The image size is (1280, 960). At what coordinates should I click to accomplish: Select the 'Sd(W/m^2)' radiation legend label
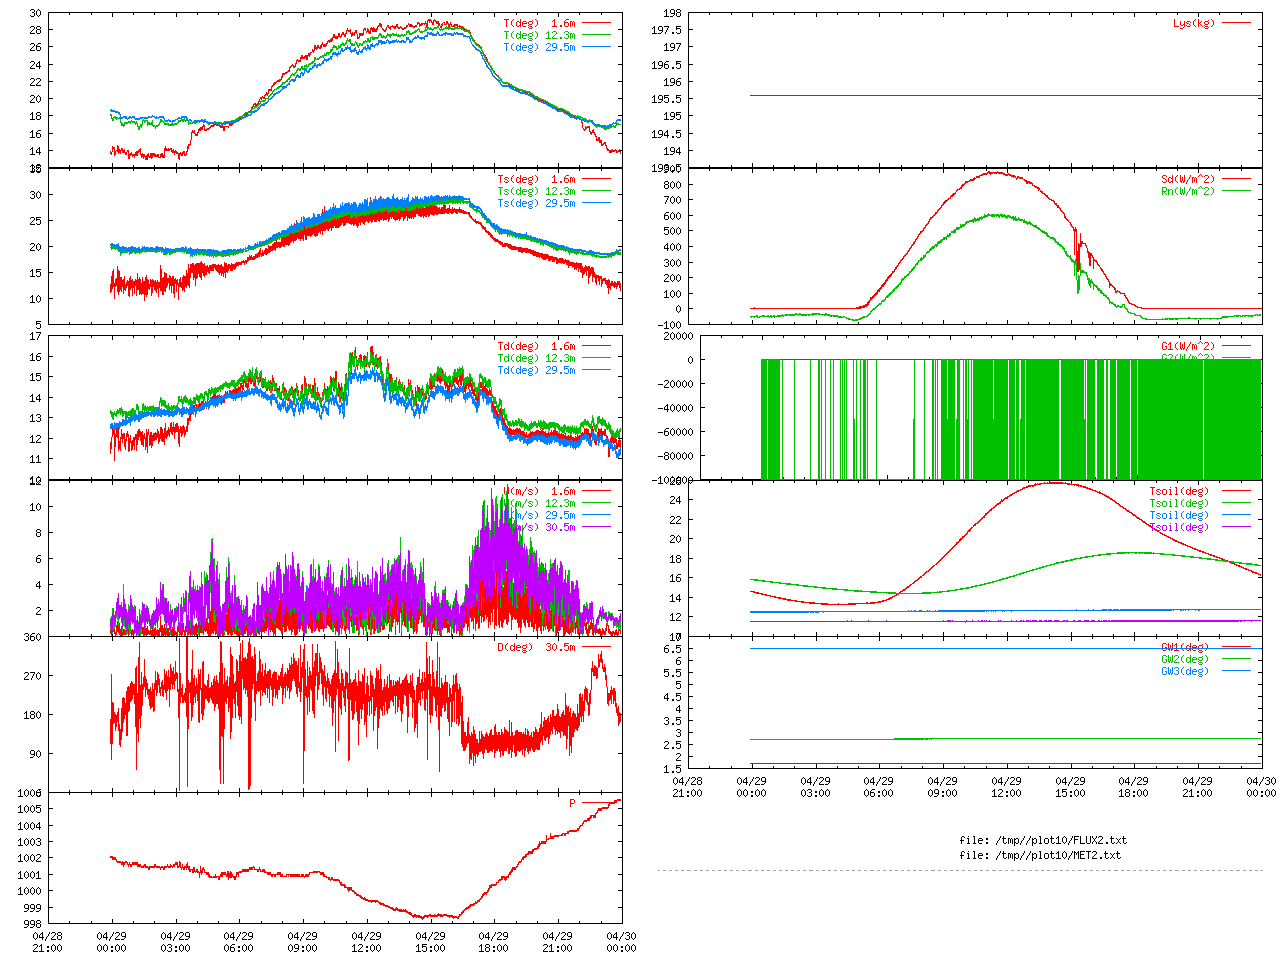(x=1188, y=180)
